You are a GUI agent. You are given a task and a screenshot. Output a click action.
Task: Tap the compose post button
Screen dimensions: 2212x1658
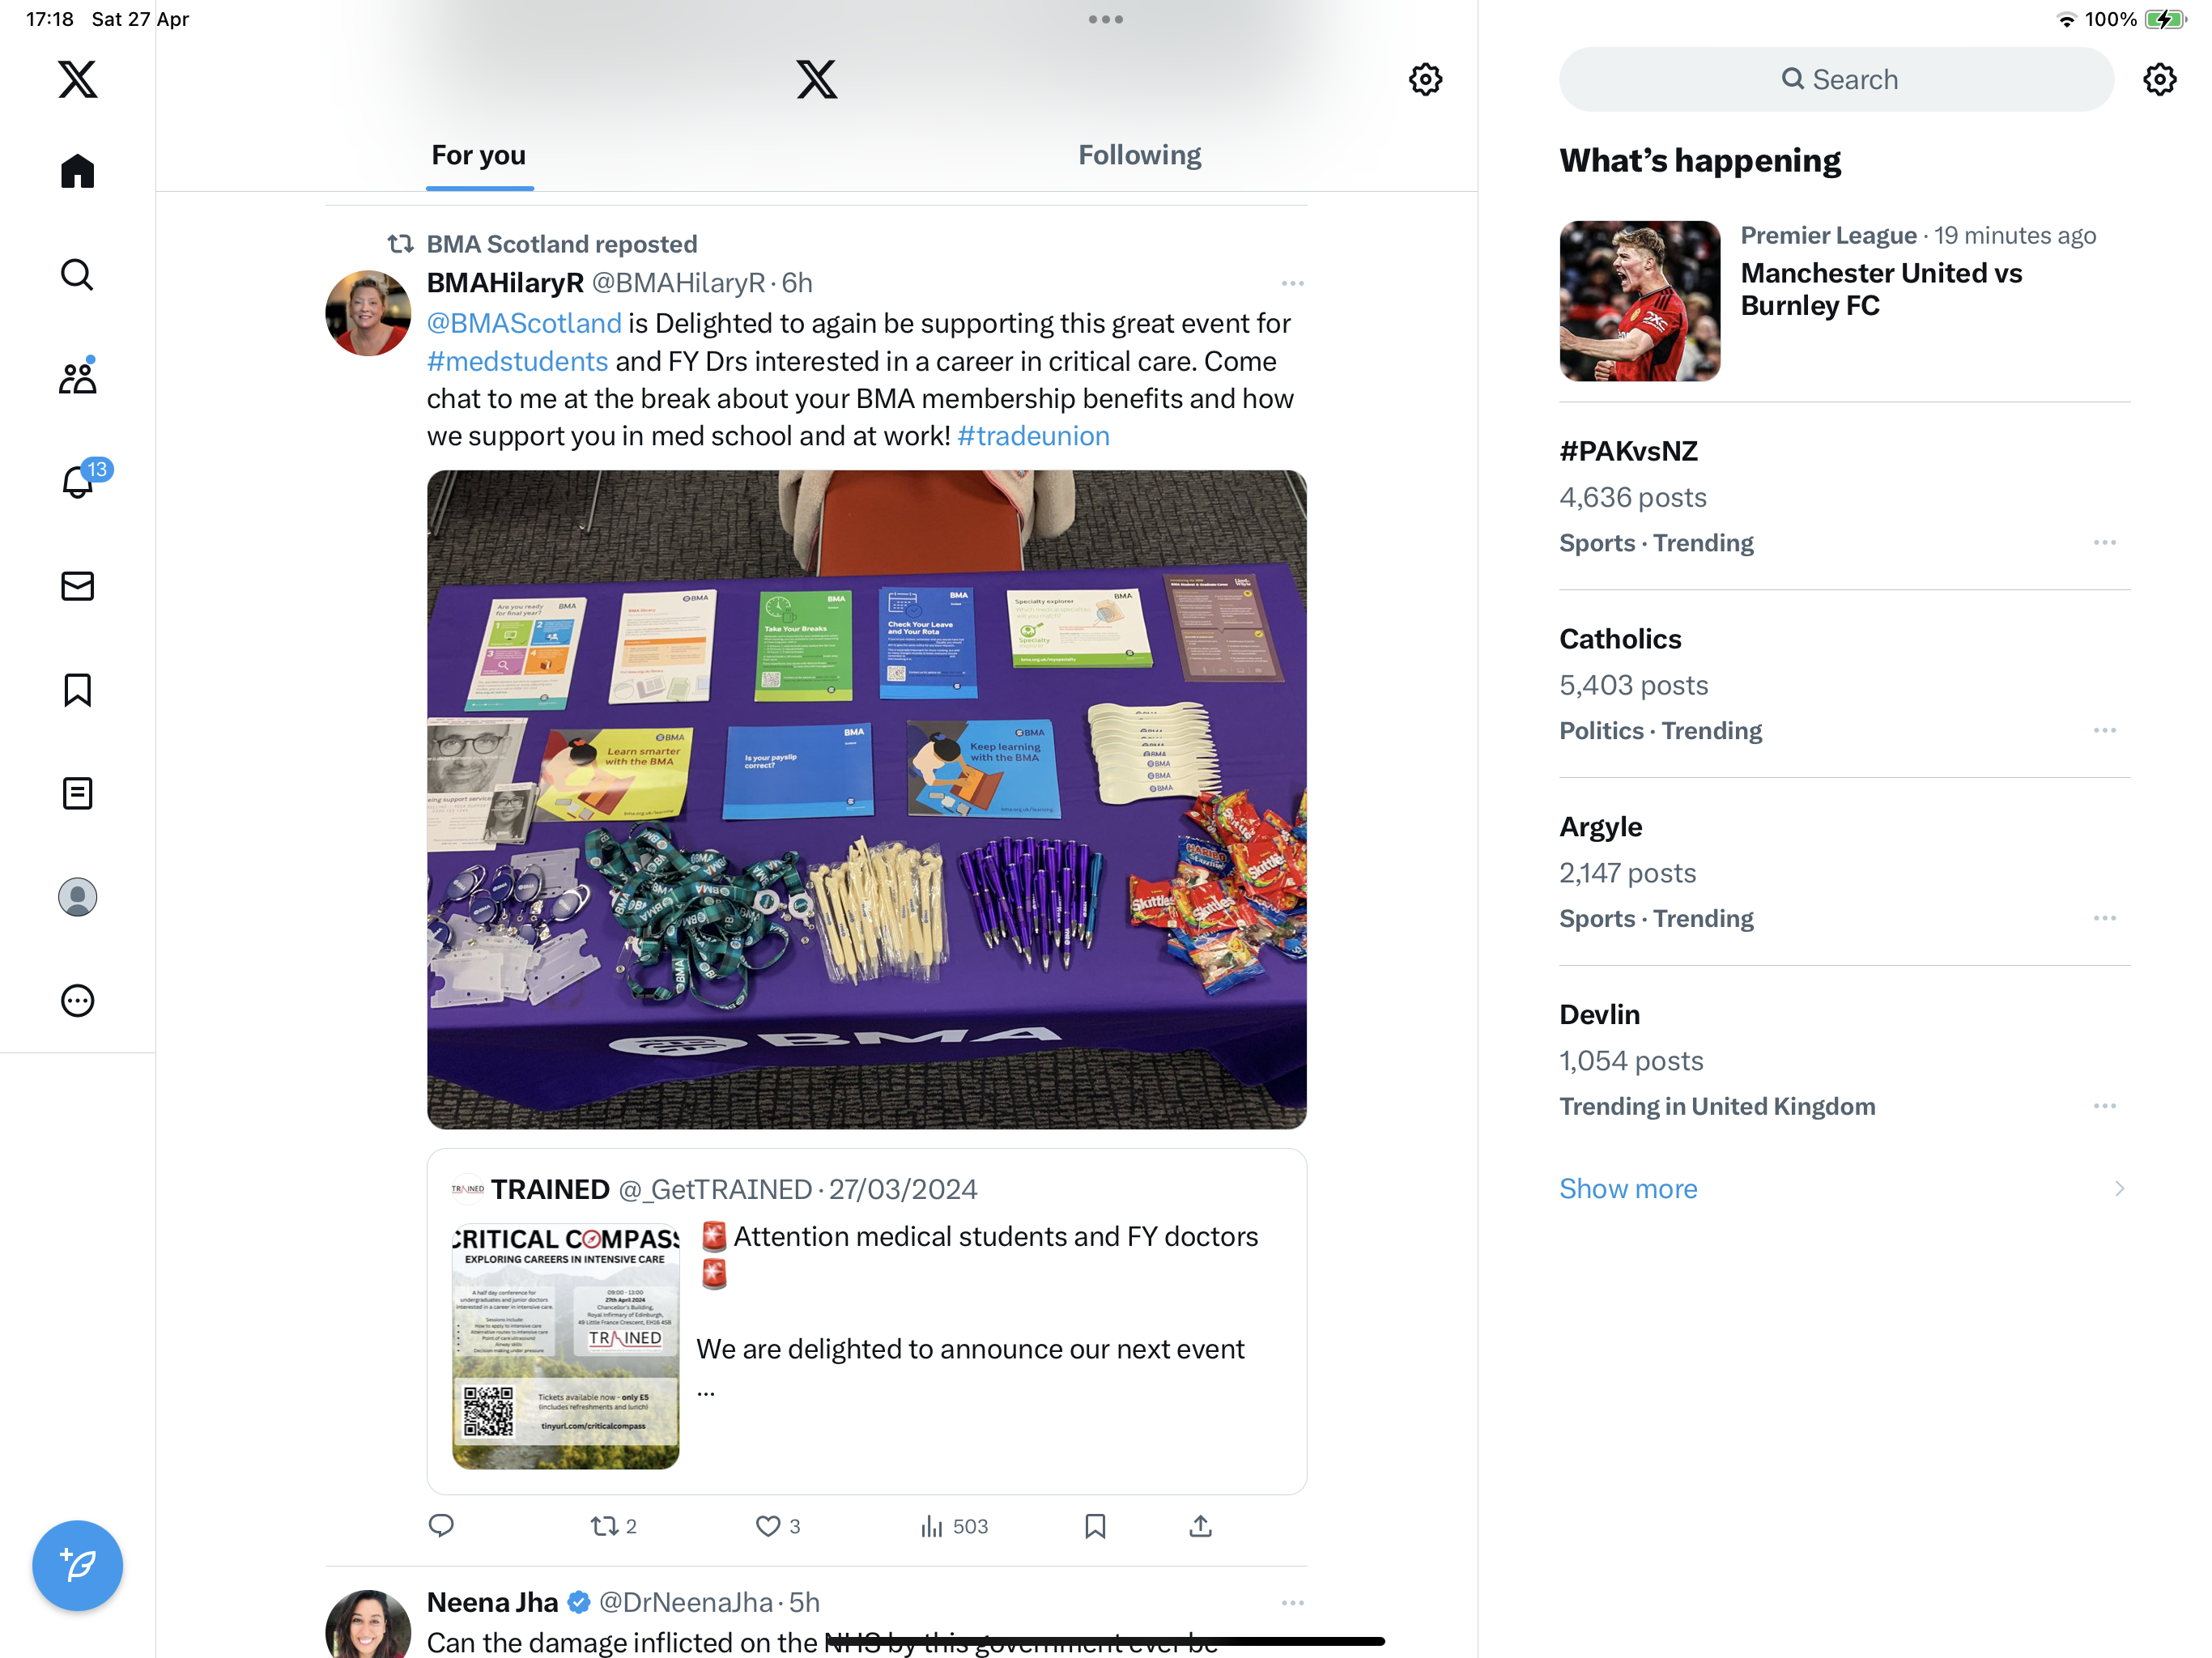77,1565
